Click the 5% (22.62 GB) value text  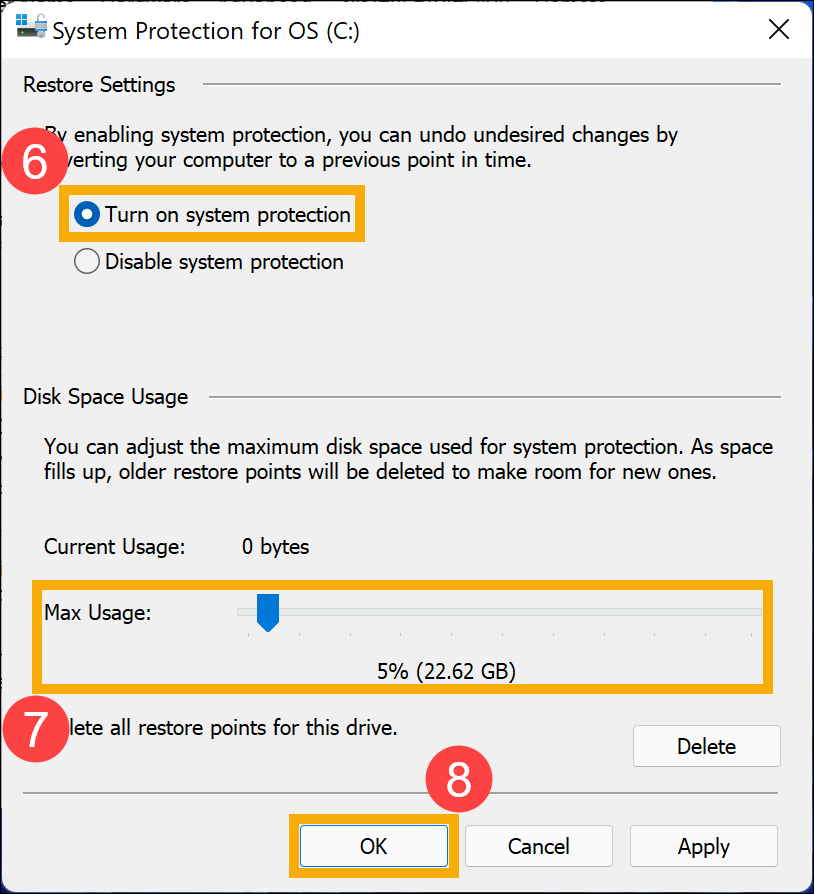446,672
